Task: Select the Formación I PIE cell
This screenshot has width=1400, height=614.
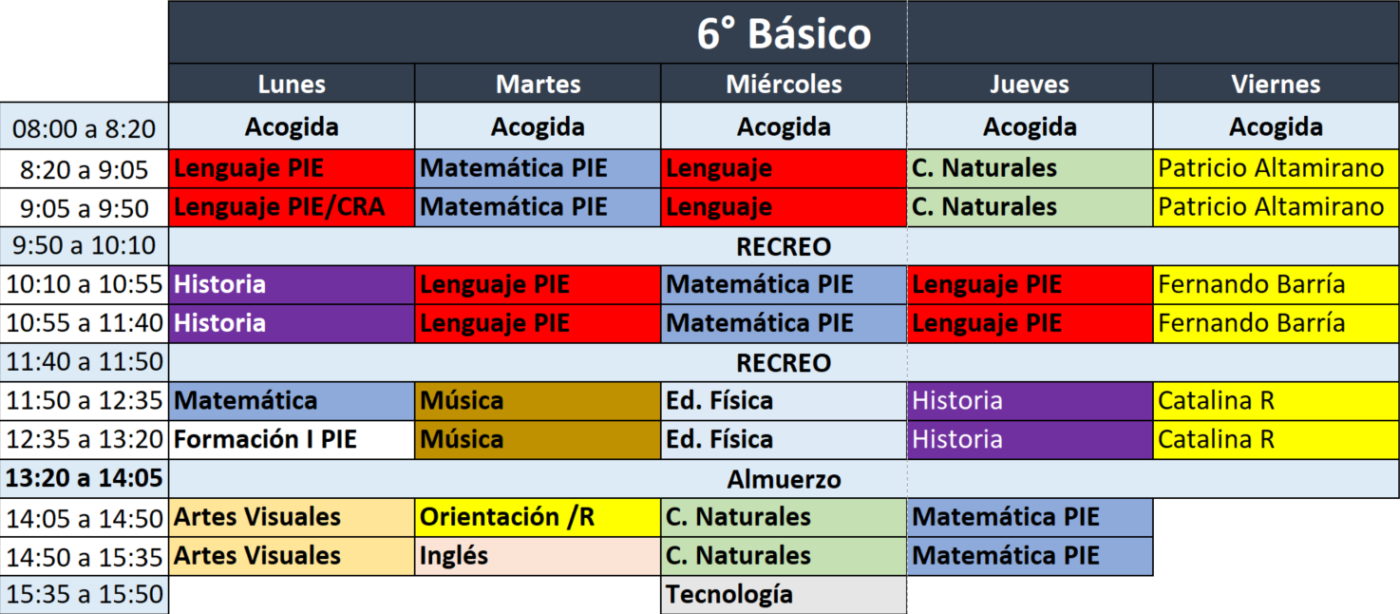Action: [x=291, y=439]
